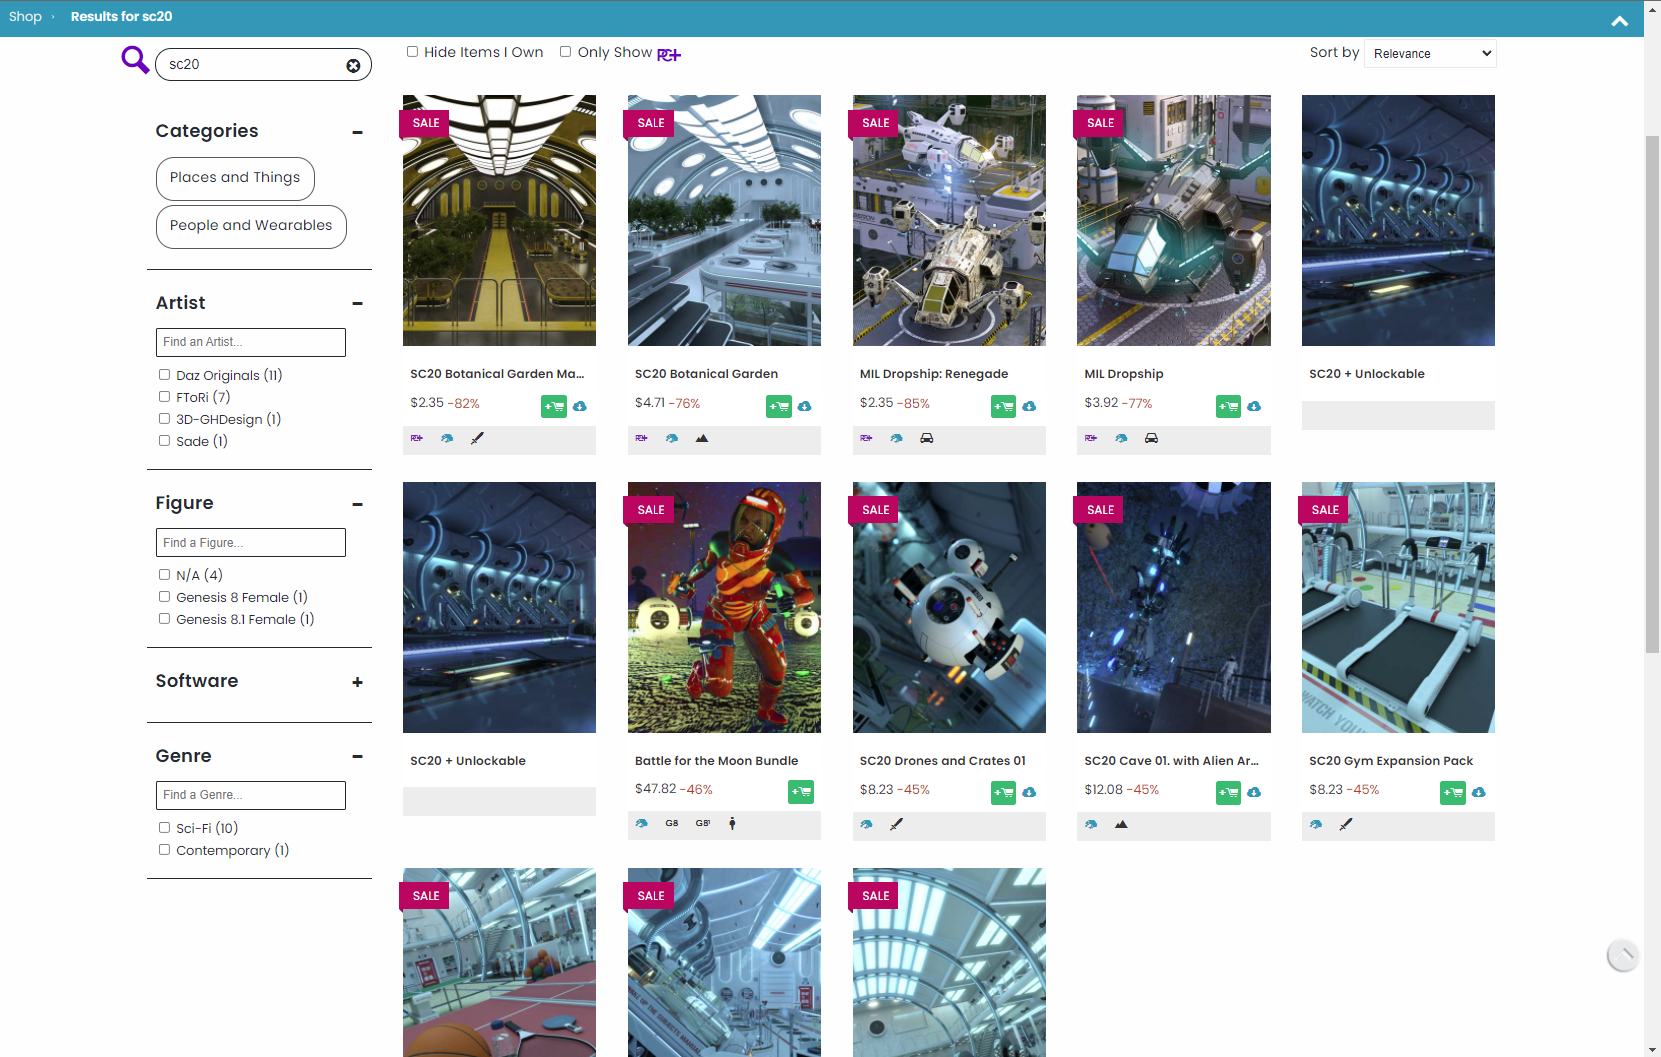Add SC20 Botanical Garden Ma... to cart

pos(554,406)
